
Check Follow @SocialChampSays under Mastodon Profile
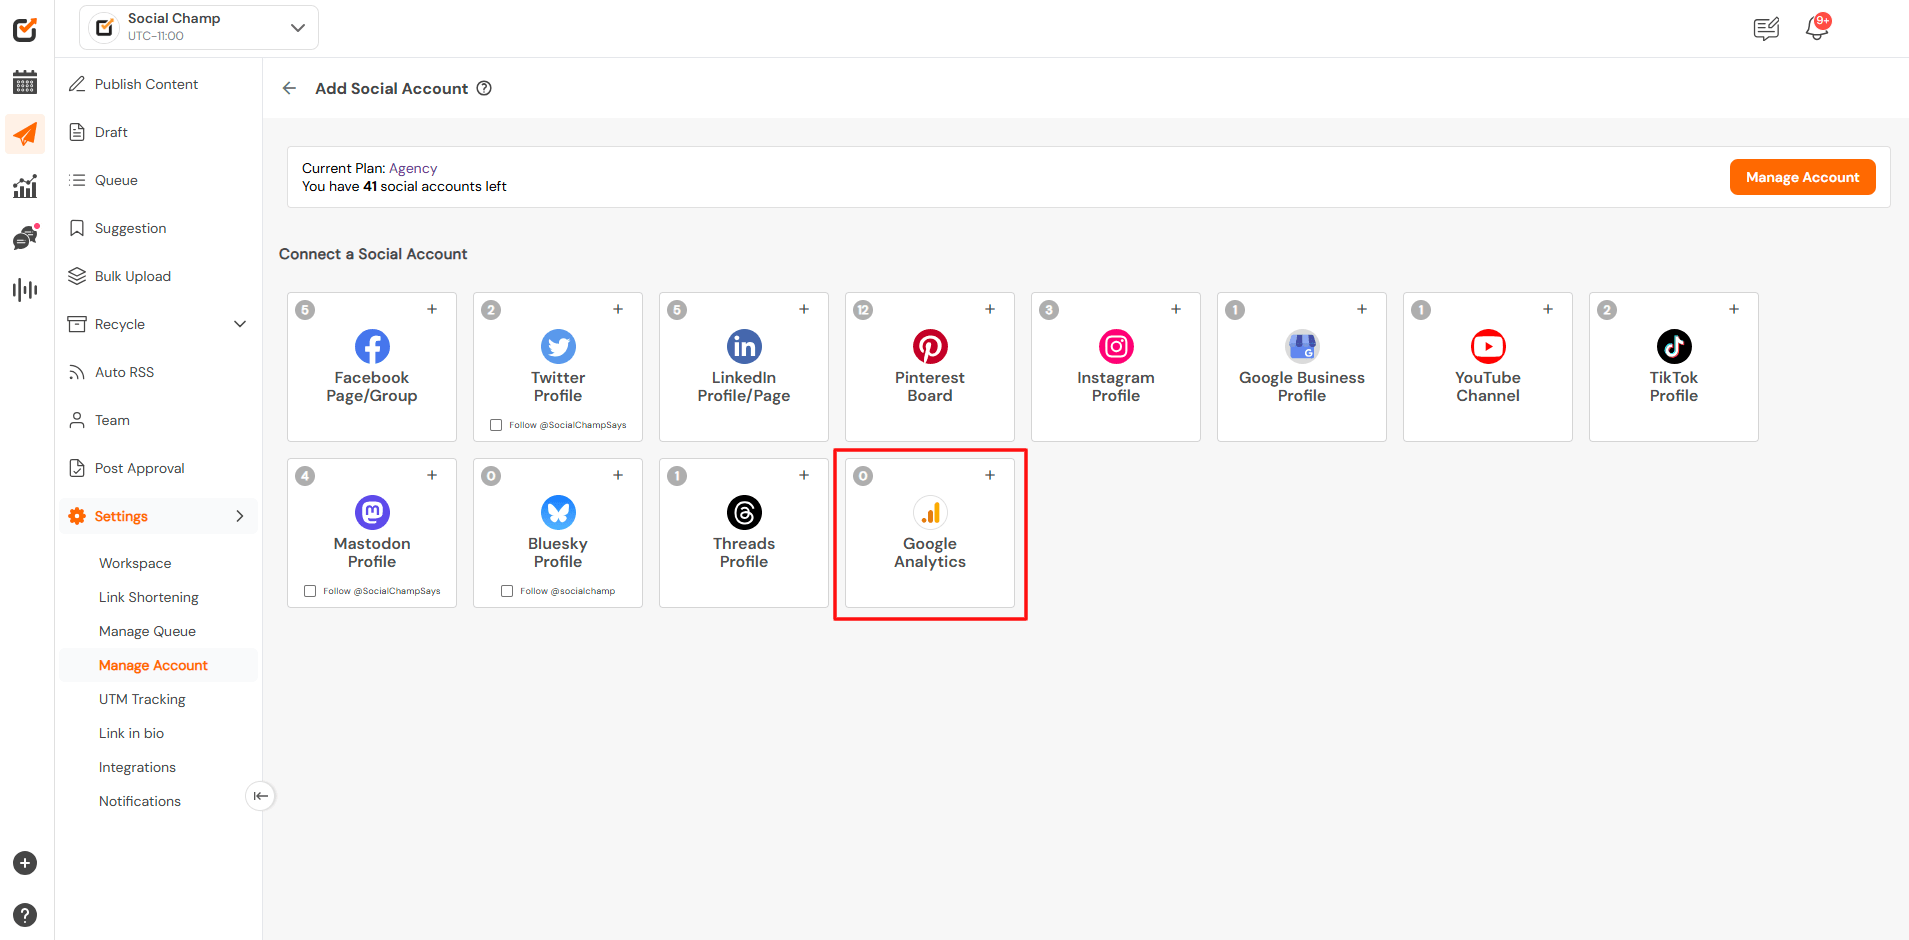tap(310, 591)
